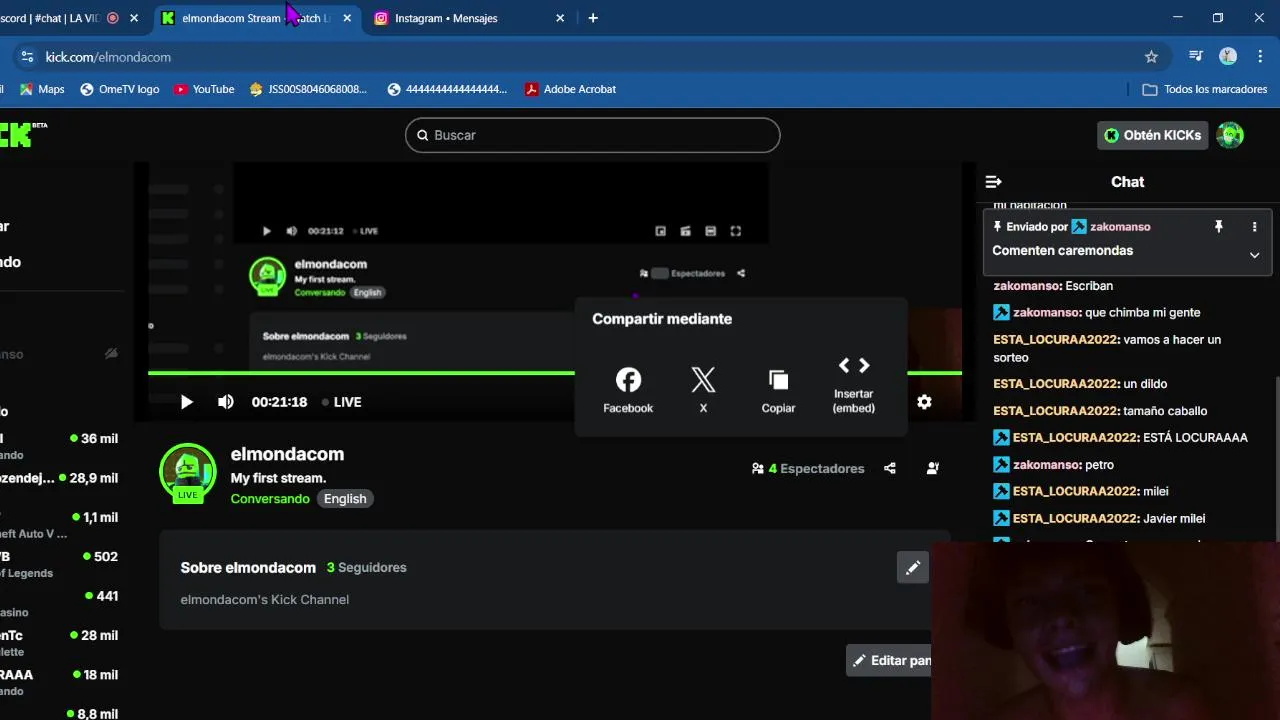Choose Insertar (embed) code option
Screen dimensions: 1280x720
[853, 385]
